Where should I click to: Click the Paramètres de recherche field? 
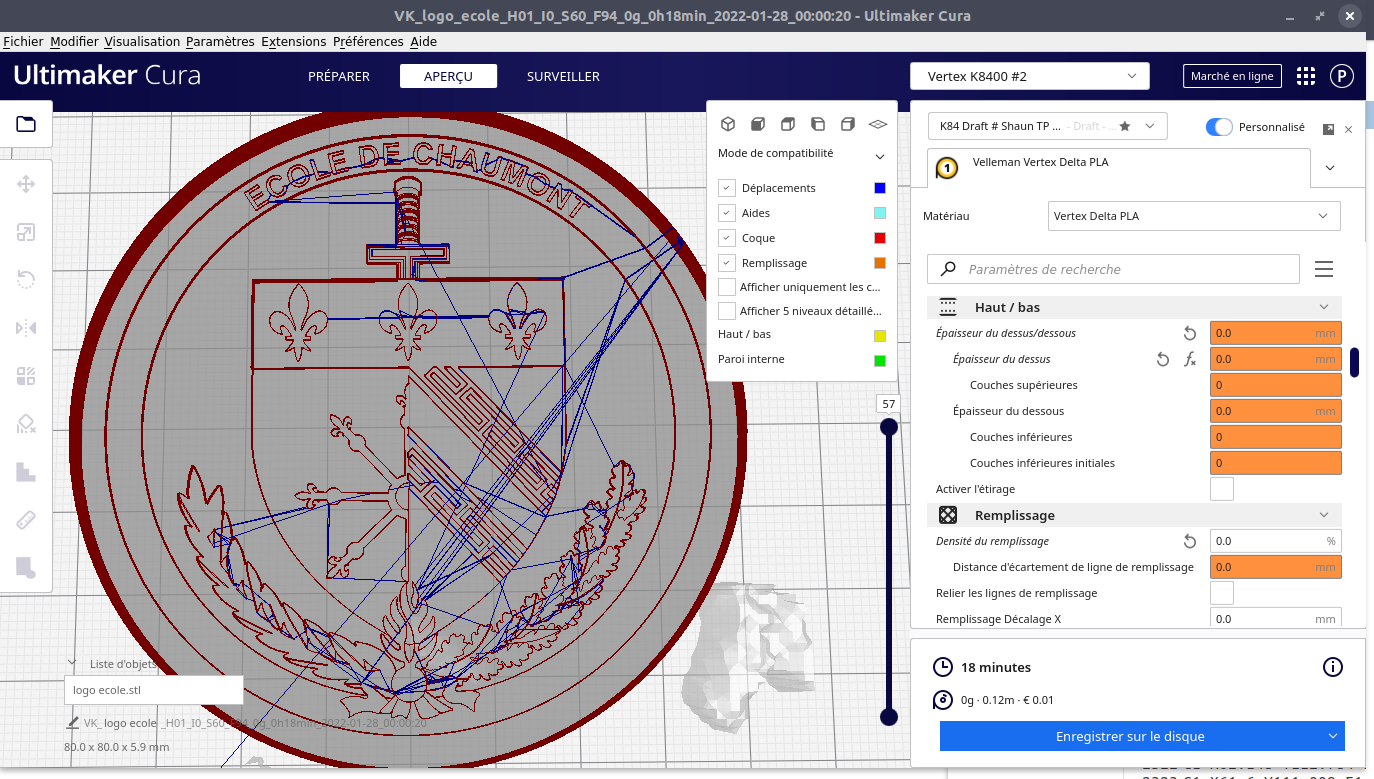coord(1113,269)
